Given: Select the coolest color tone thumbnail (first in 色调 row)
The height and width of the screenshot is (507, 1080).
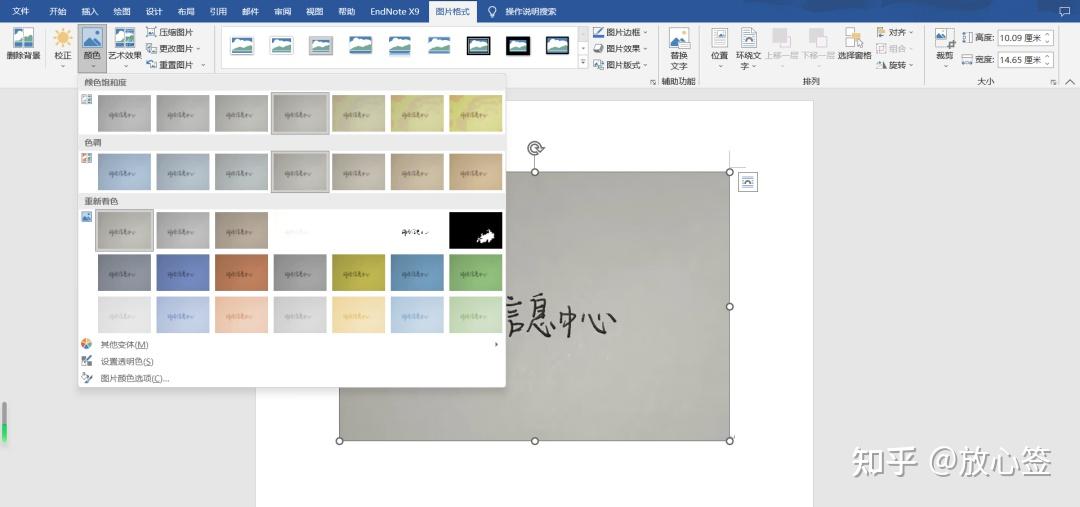Looking at the screenshot, I should [124, 172].
